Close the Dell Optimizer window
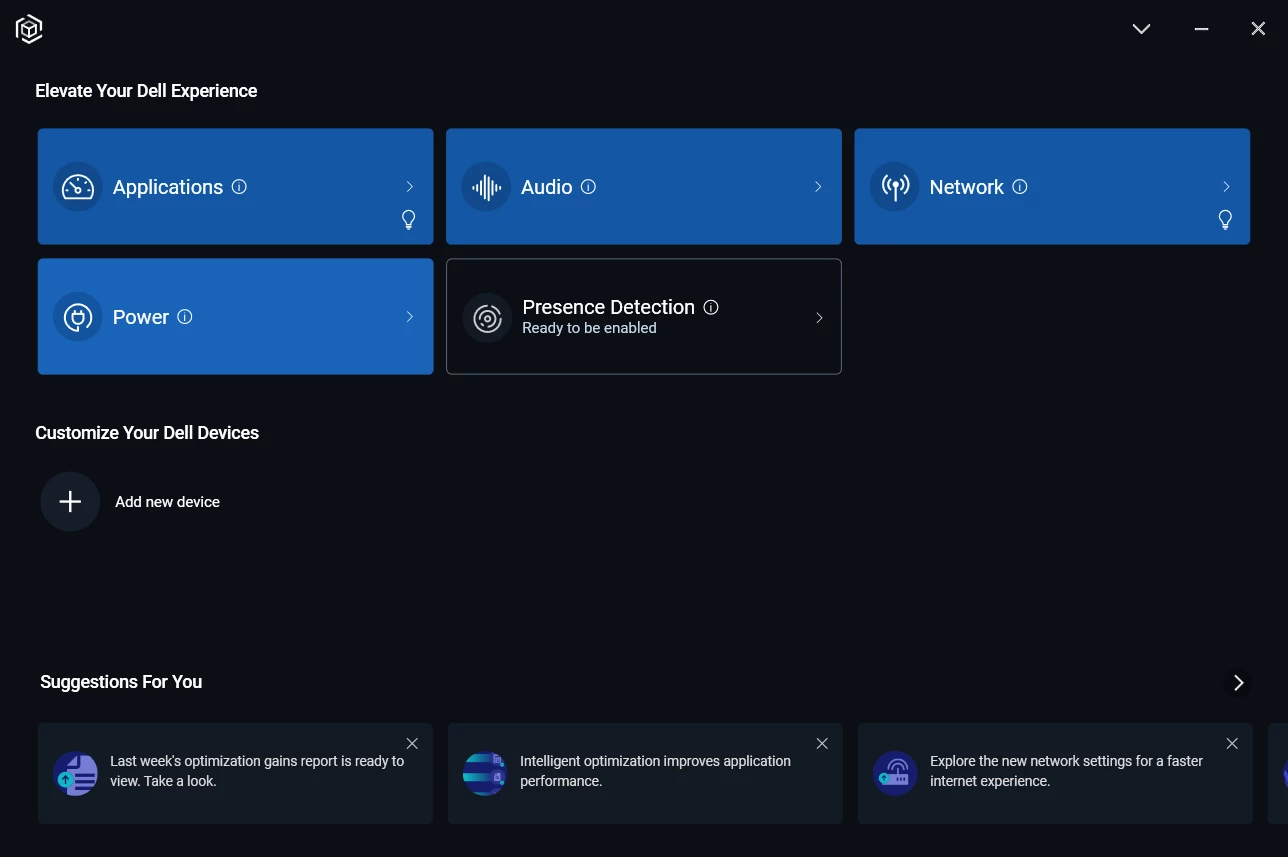 [x=1258, y=29]
